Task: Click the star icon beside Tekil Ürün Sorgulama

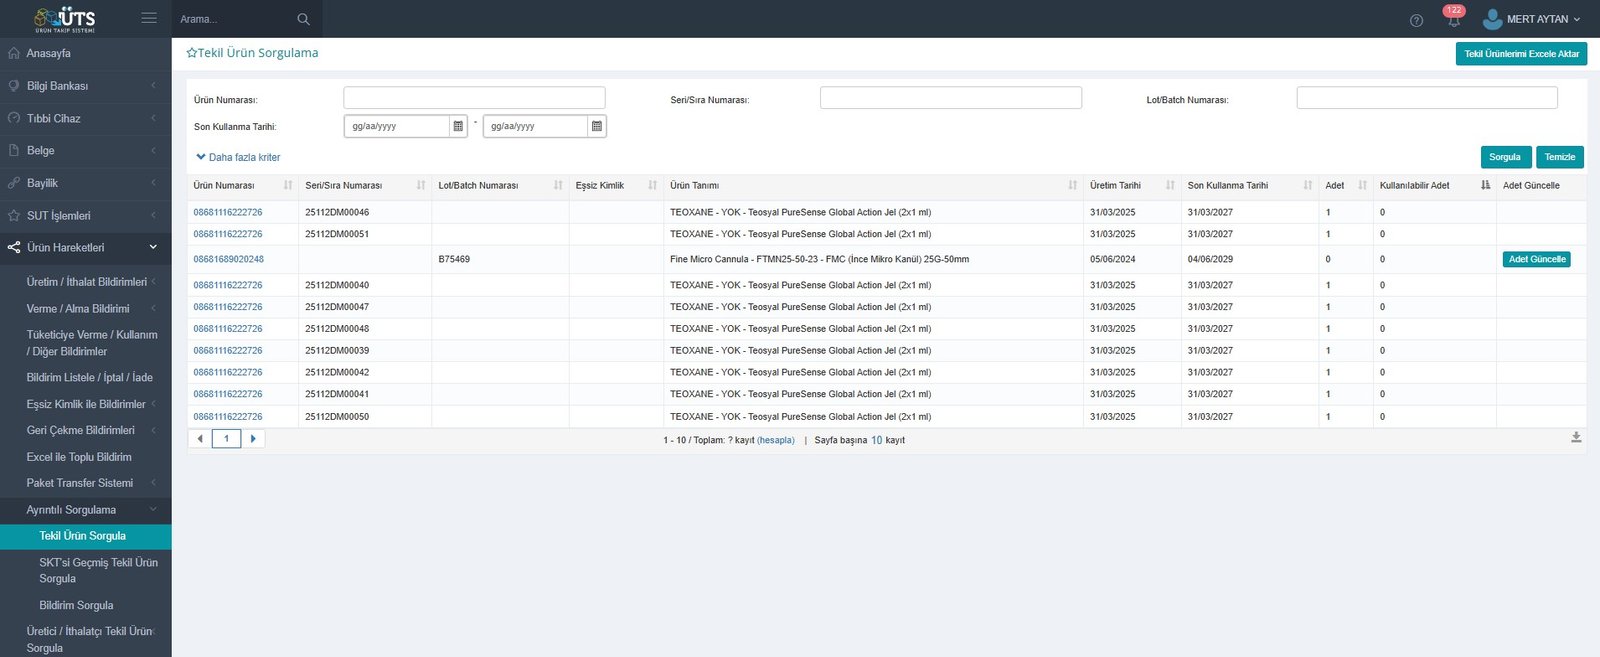Action: [x=192, y=53]
